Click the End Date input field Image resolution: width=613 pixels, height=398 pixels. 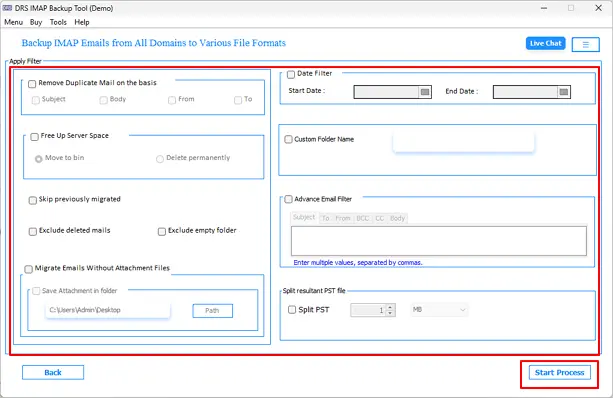[x=525, y=92]
